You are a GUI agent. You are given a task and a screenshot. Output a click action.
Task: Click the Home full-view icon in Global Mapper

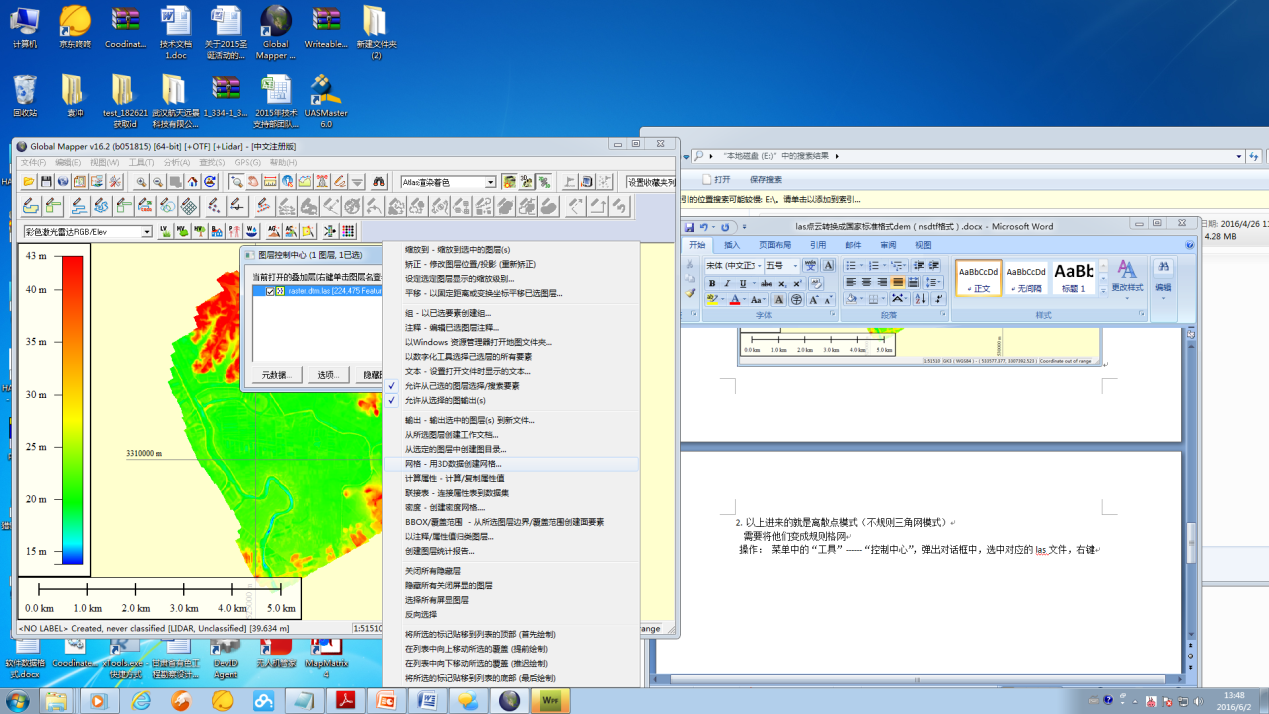tap(193, 181)
